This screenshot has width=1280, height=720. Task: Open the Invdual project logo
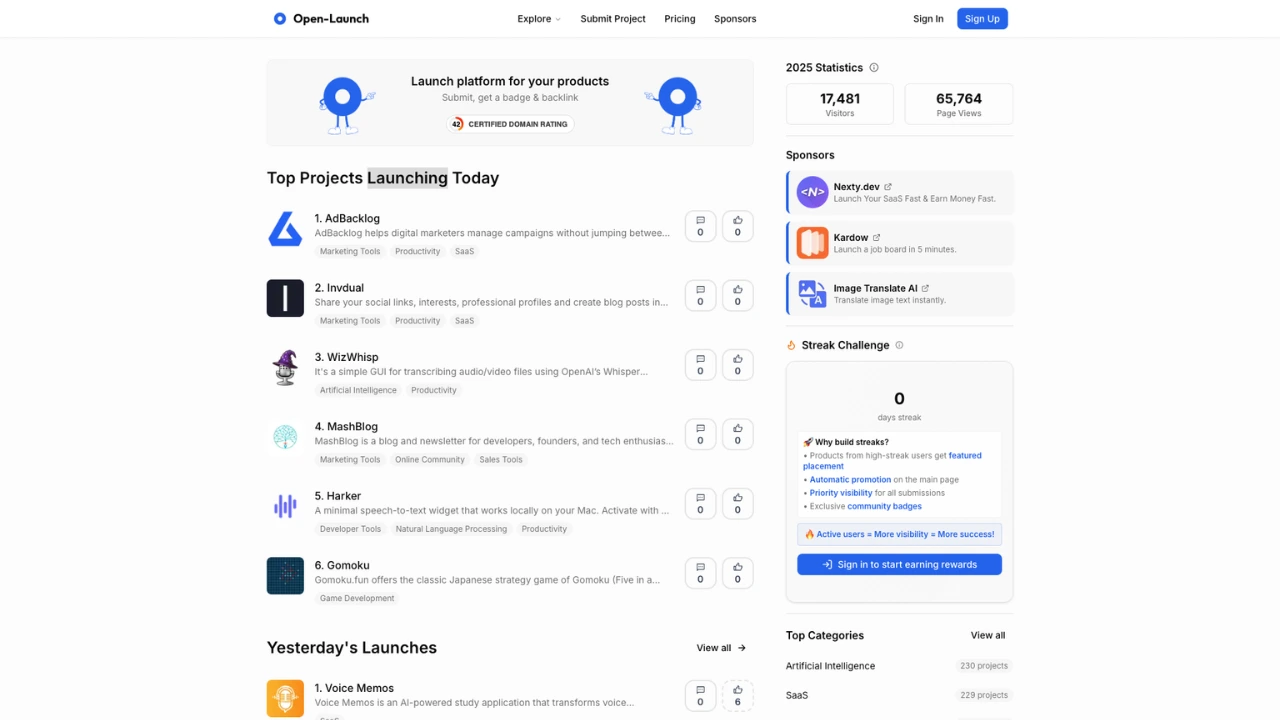[x=285, y=298]
